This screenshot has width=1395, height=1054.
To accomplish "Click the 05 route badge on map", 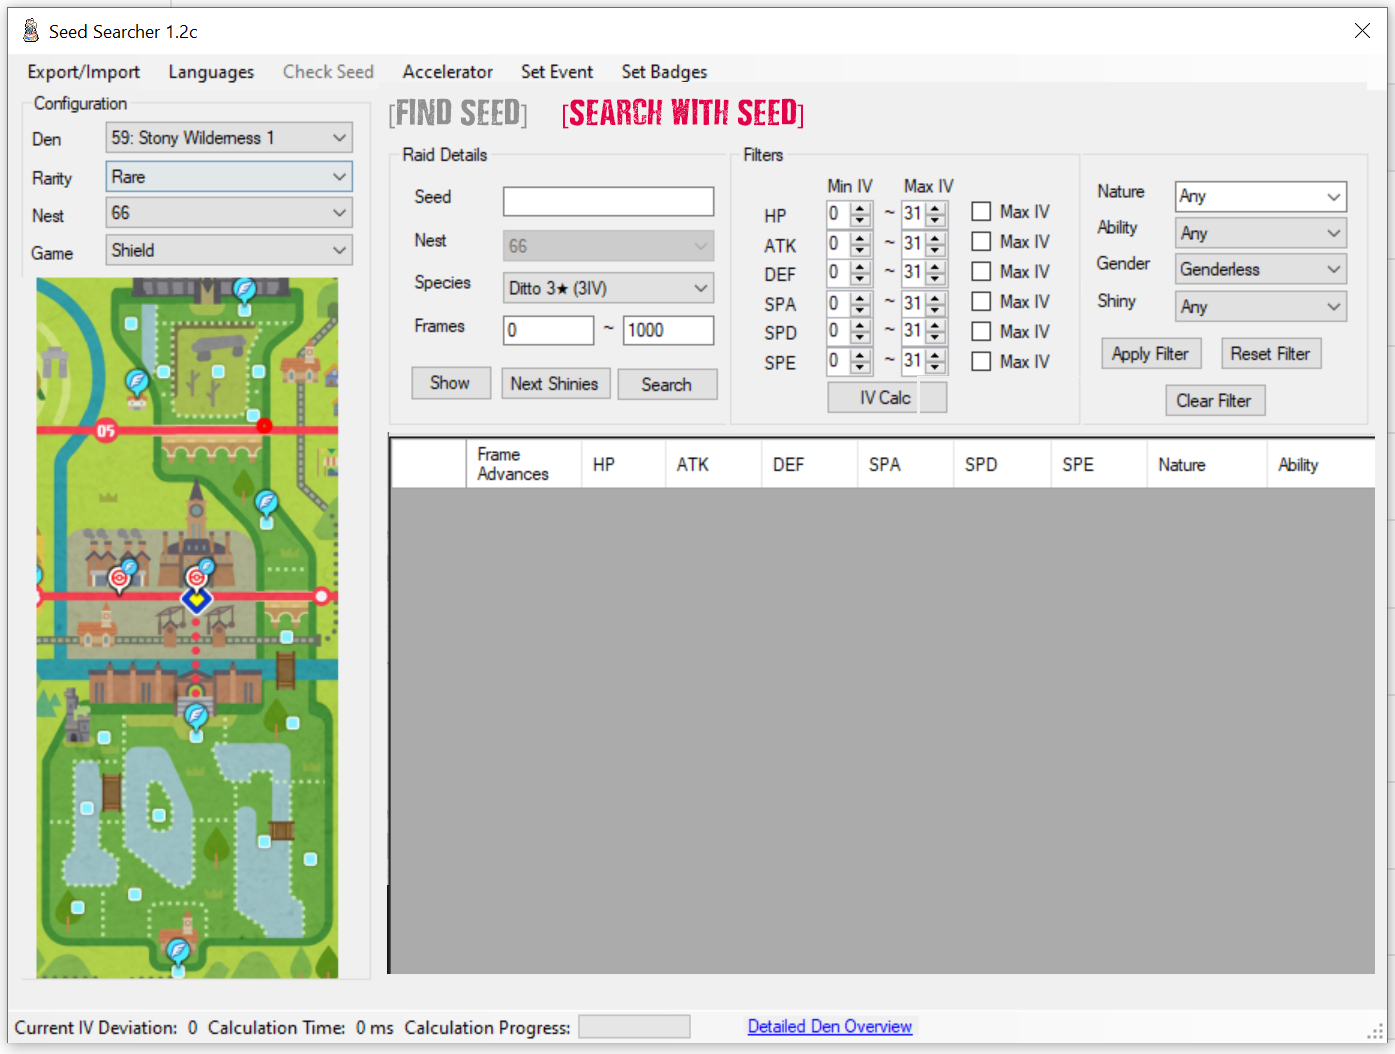I will [106, 431].
